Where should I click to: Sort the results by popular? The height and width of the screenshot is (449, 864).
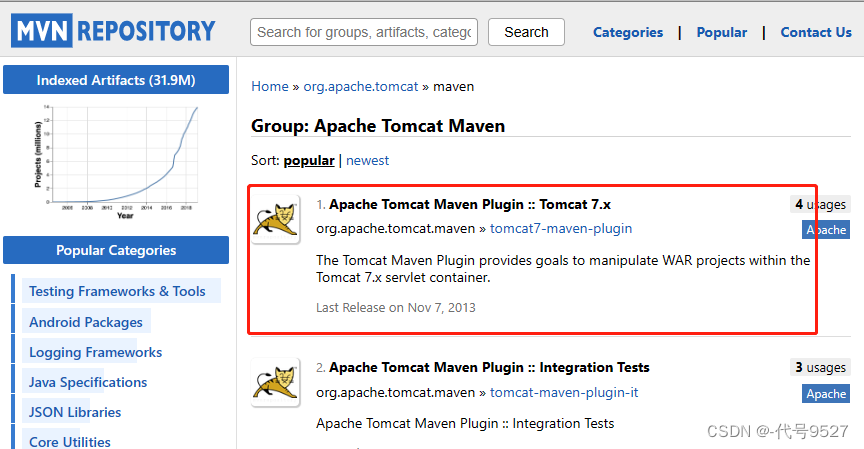point(308,160)
